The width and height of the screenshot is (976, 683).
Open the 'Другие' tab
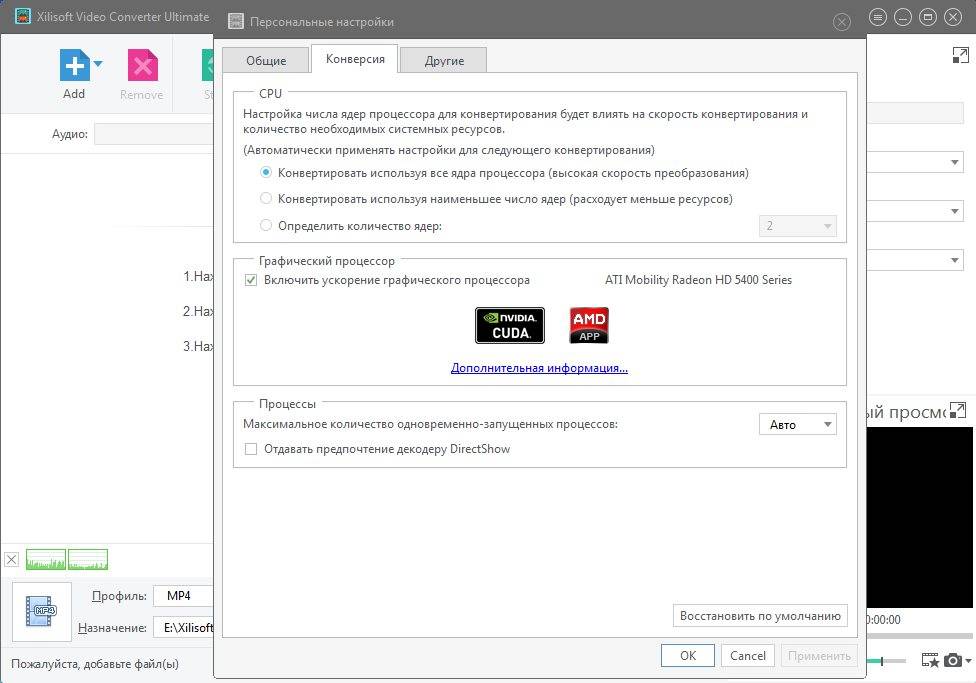coord(444,60)
